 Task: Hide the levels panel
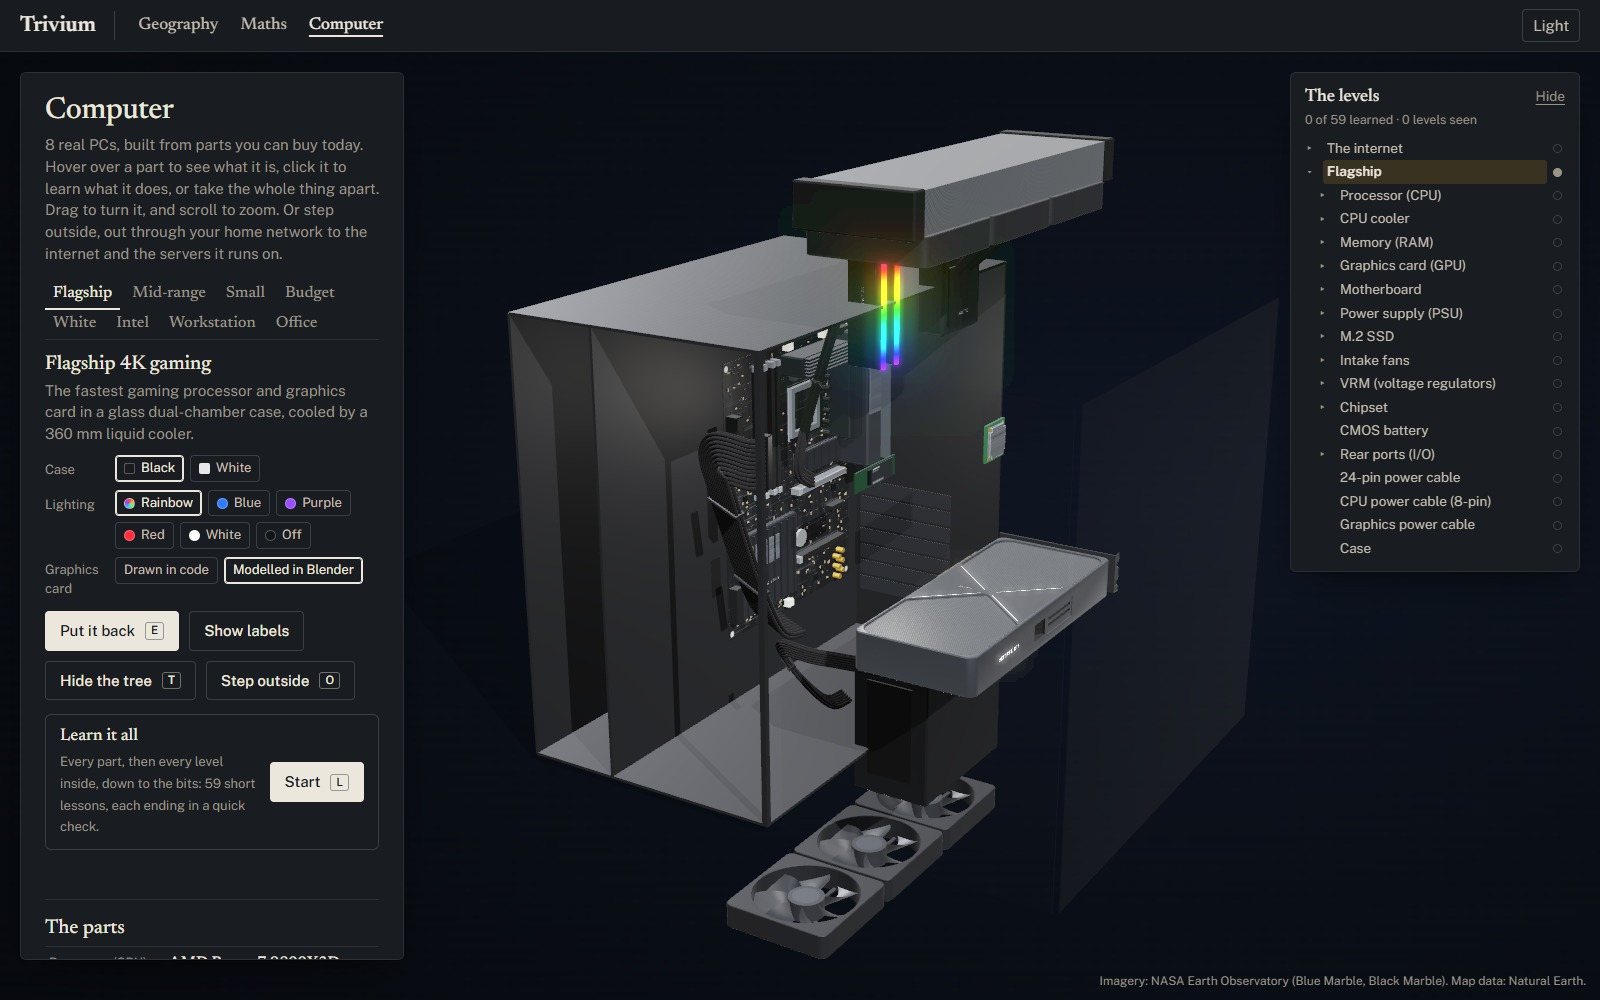[1550, 97]
